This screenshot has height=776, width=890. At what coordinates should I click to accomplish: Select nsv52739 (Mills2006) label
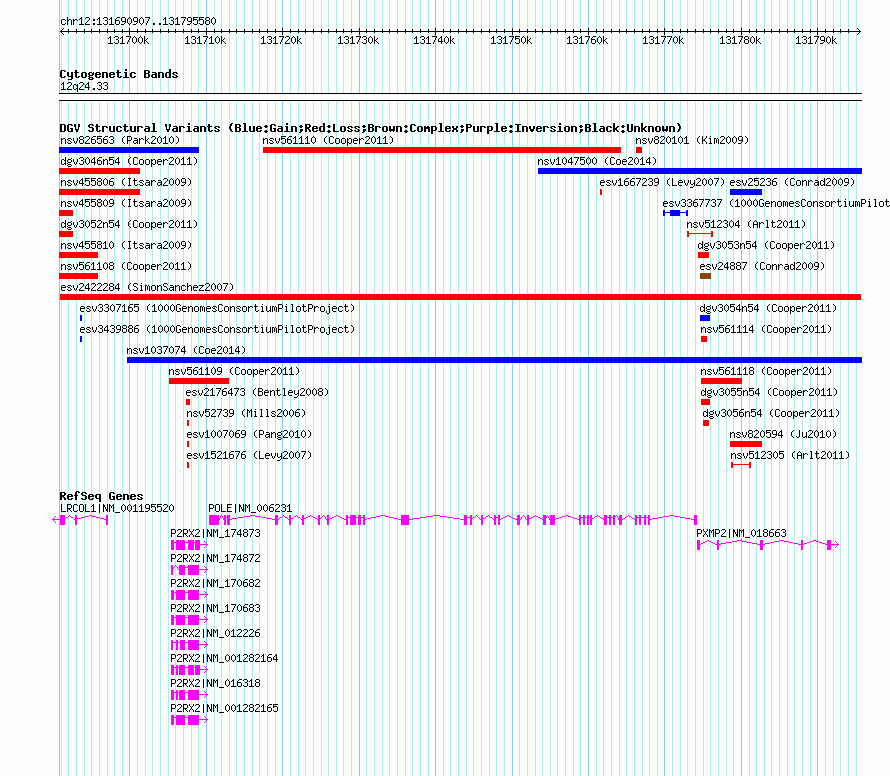click(x=246, y=413)
